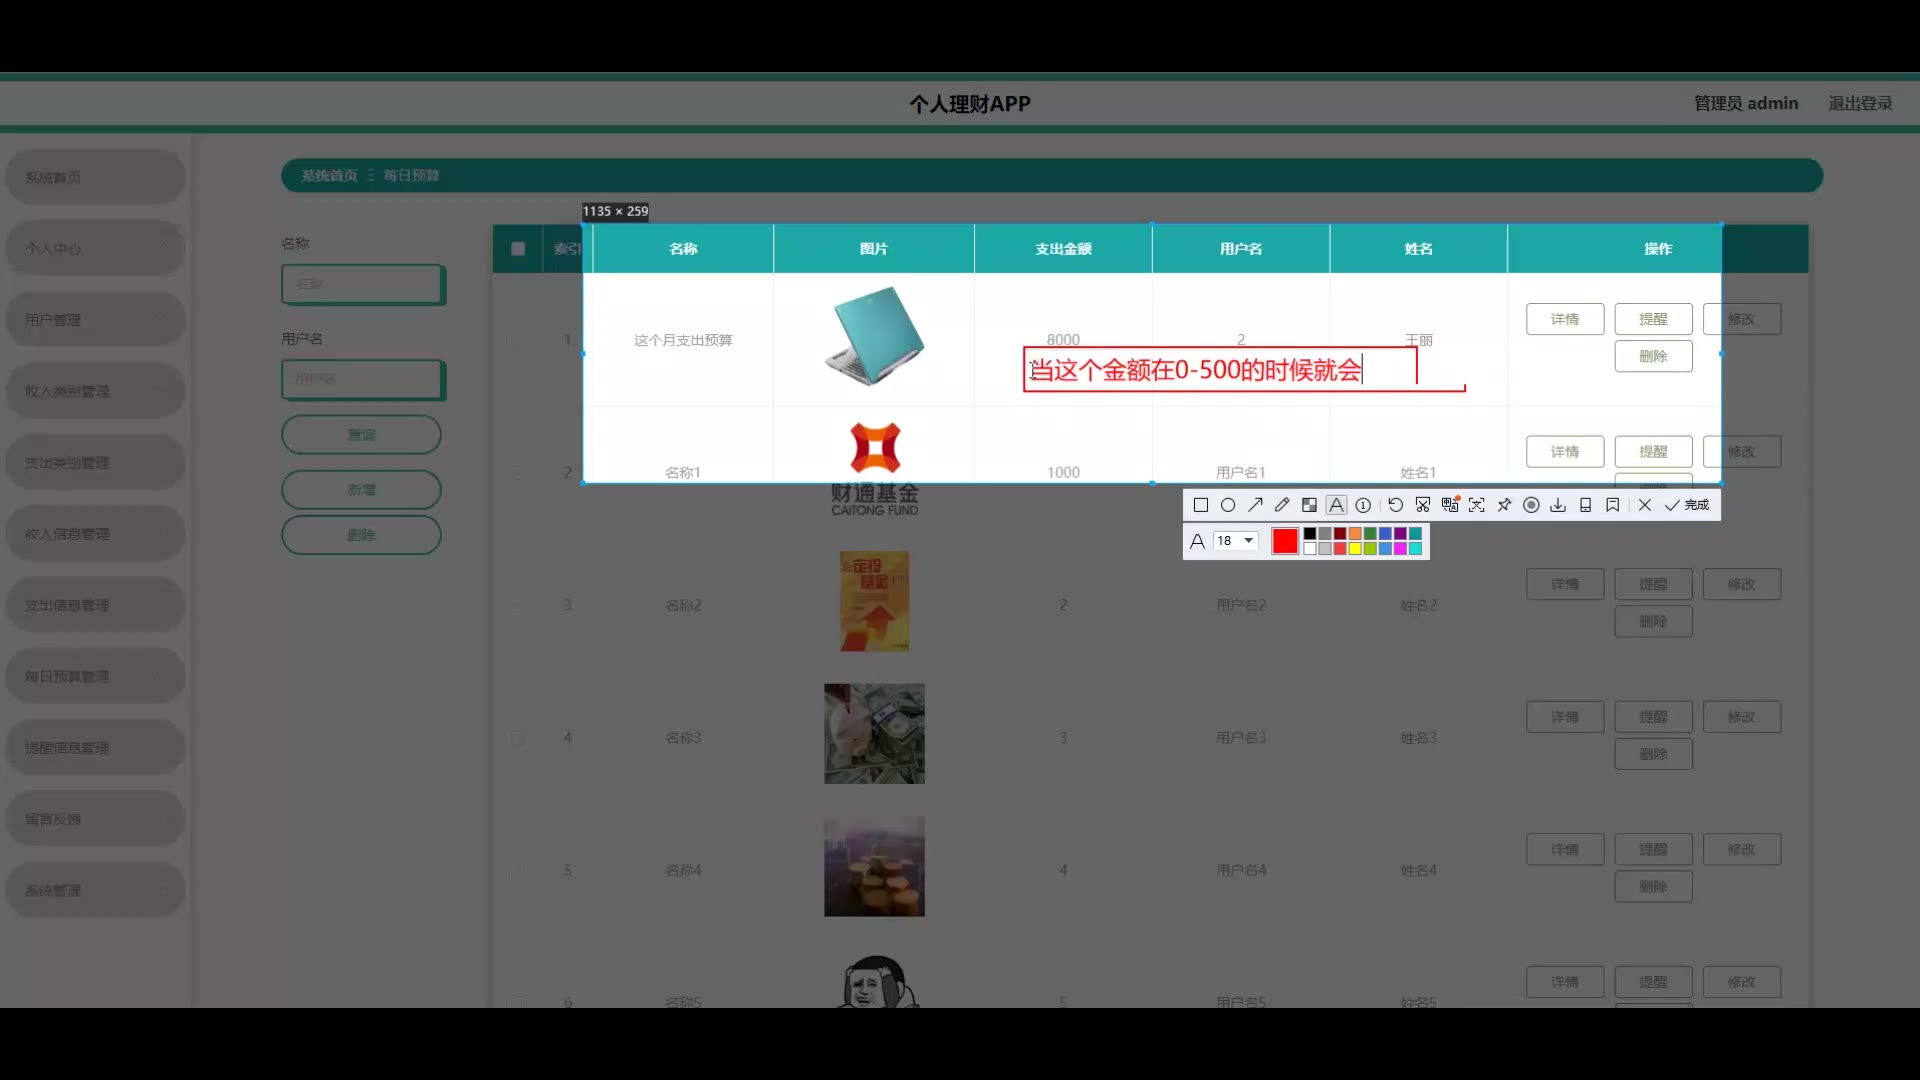Toggle the text annotation tool
Screen dimensions: 1920x1080
1336,505
